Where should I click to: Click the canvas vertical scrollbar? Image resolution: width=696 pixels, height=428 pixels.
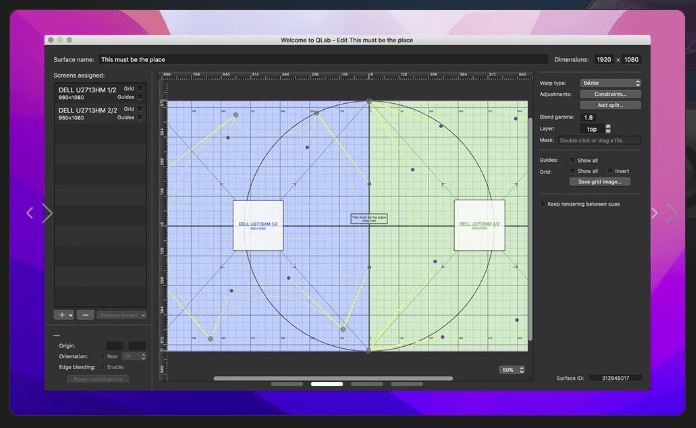530,229
